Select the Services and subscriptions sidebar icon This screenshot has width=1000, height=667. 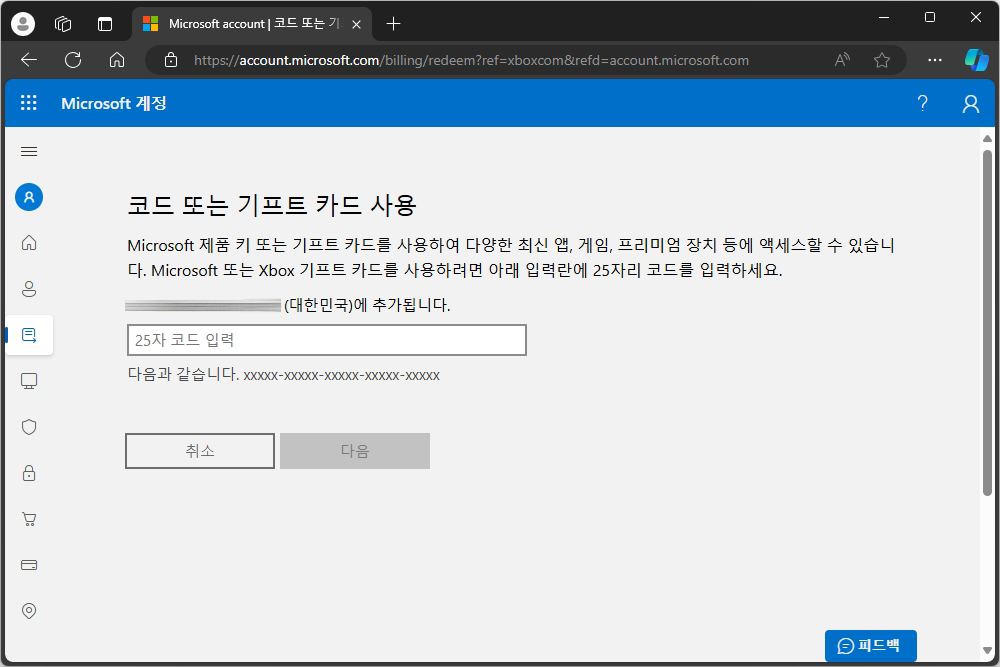pyautogui.click(x=29, y=335)
